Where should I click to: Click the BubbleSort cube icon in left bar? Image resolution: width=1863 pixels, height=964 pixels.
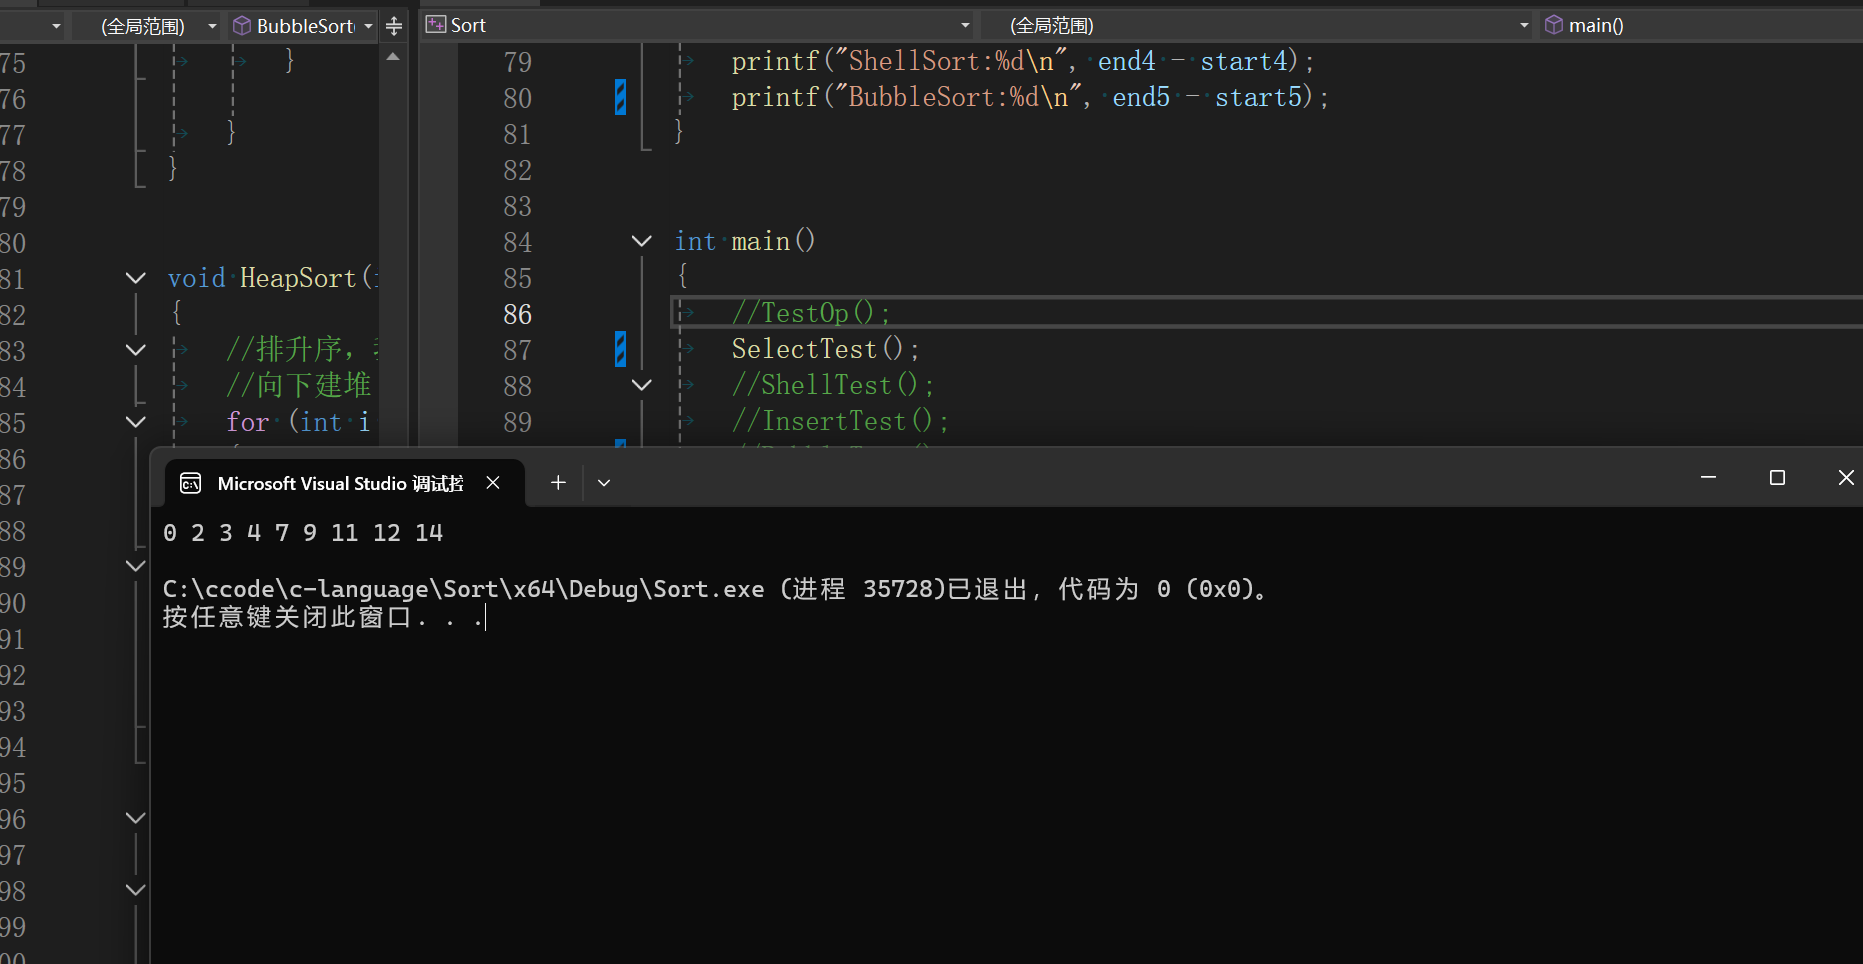click(x=242, y=26)
